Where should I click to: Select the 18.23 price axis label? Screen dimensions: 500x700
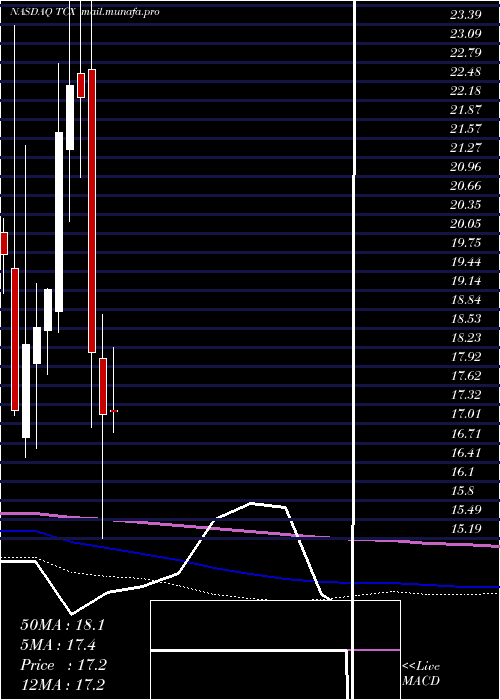(x=466, y=338)
